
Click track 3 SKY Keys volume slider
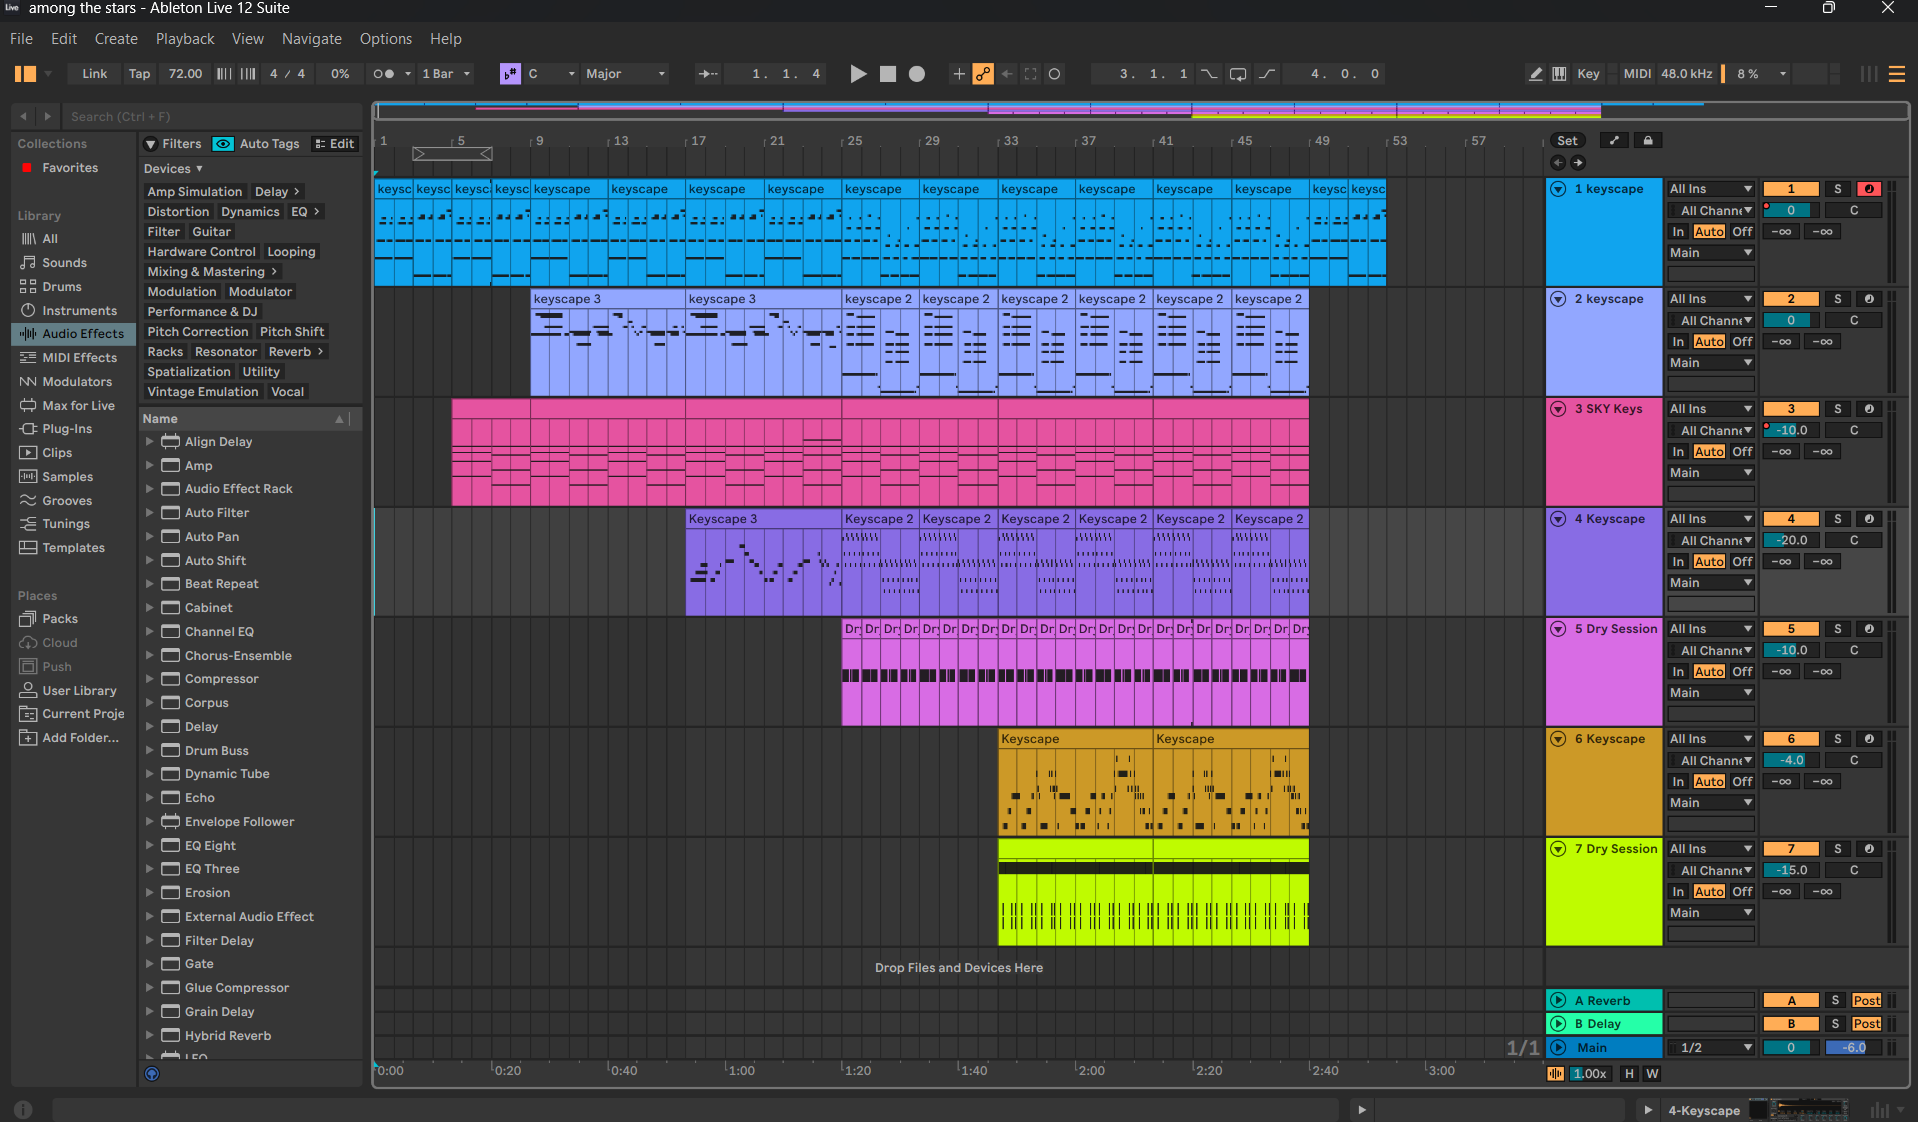[x=1791, y=431]
